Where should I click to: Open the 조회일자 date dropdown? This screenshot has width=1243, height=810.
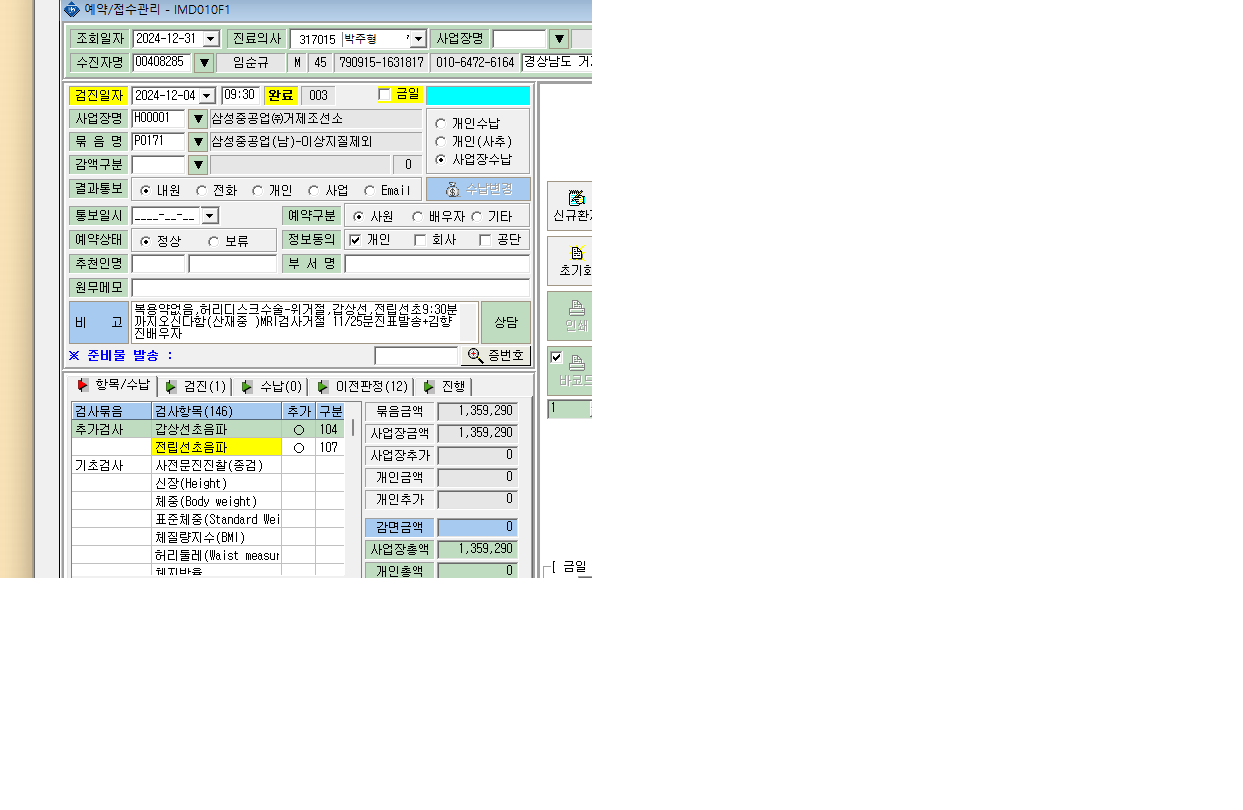pos(211,39)
